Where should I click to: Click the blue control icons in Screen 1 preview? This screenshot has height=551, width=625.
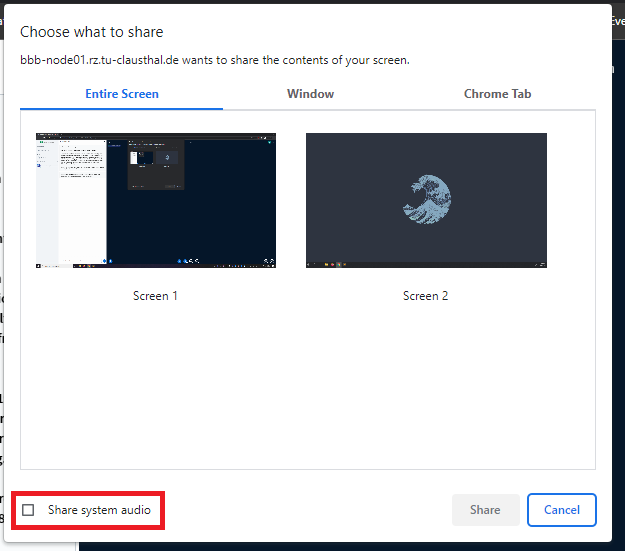(187, 260)
